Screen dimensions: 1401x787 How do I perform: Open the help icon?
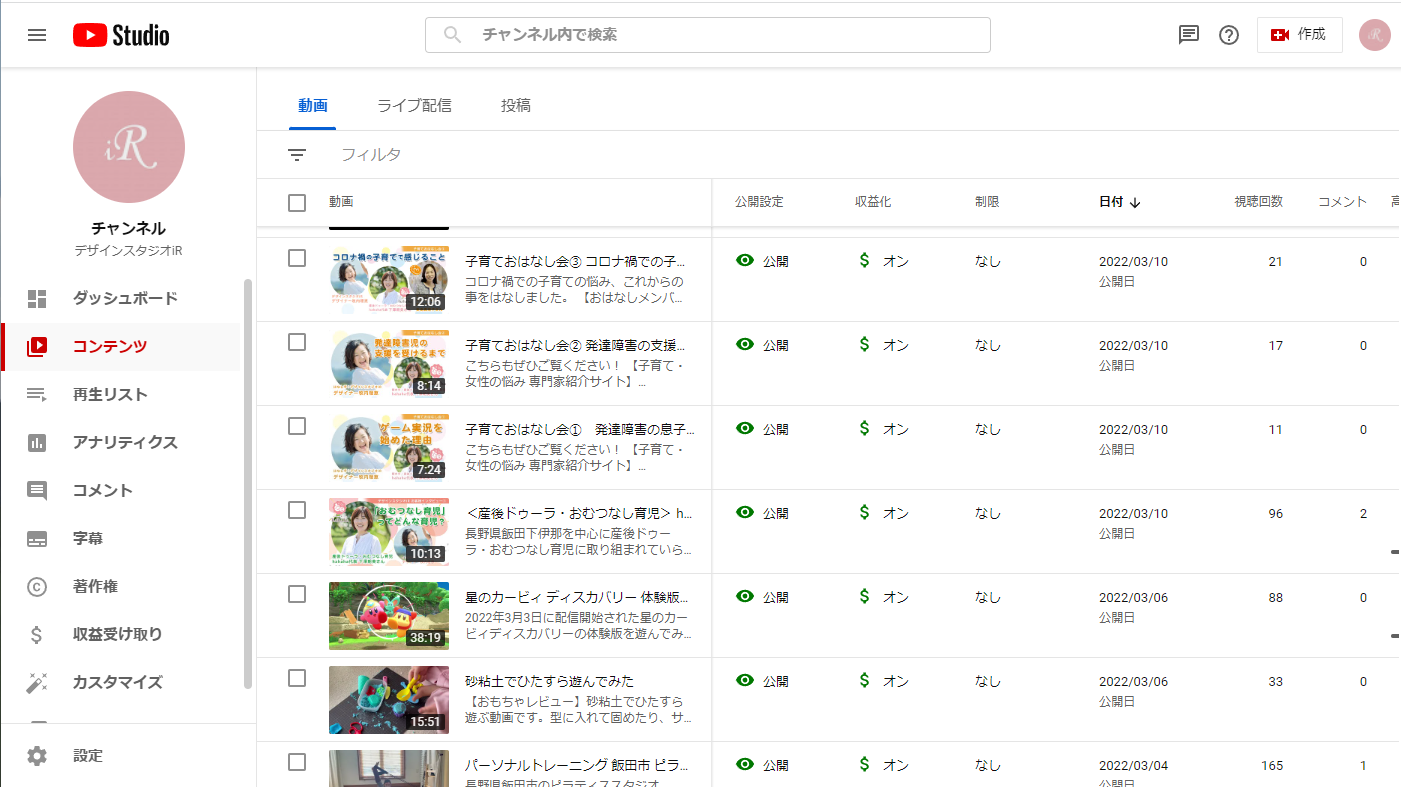(1229, 34)
